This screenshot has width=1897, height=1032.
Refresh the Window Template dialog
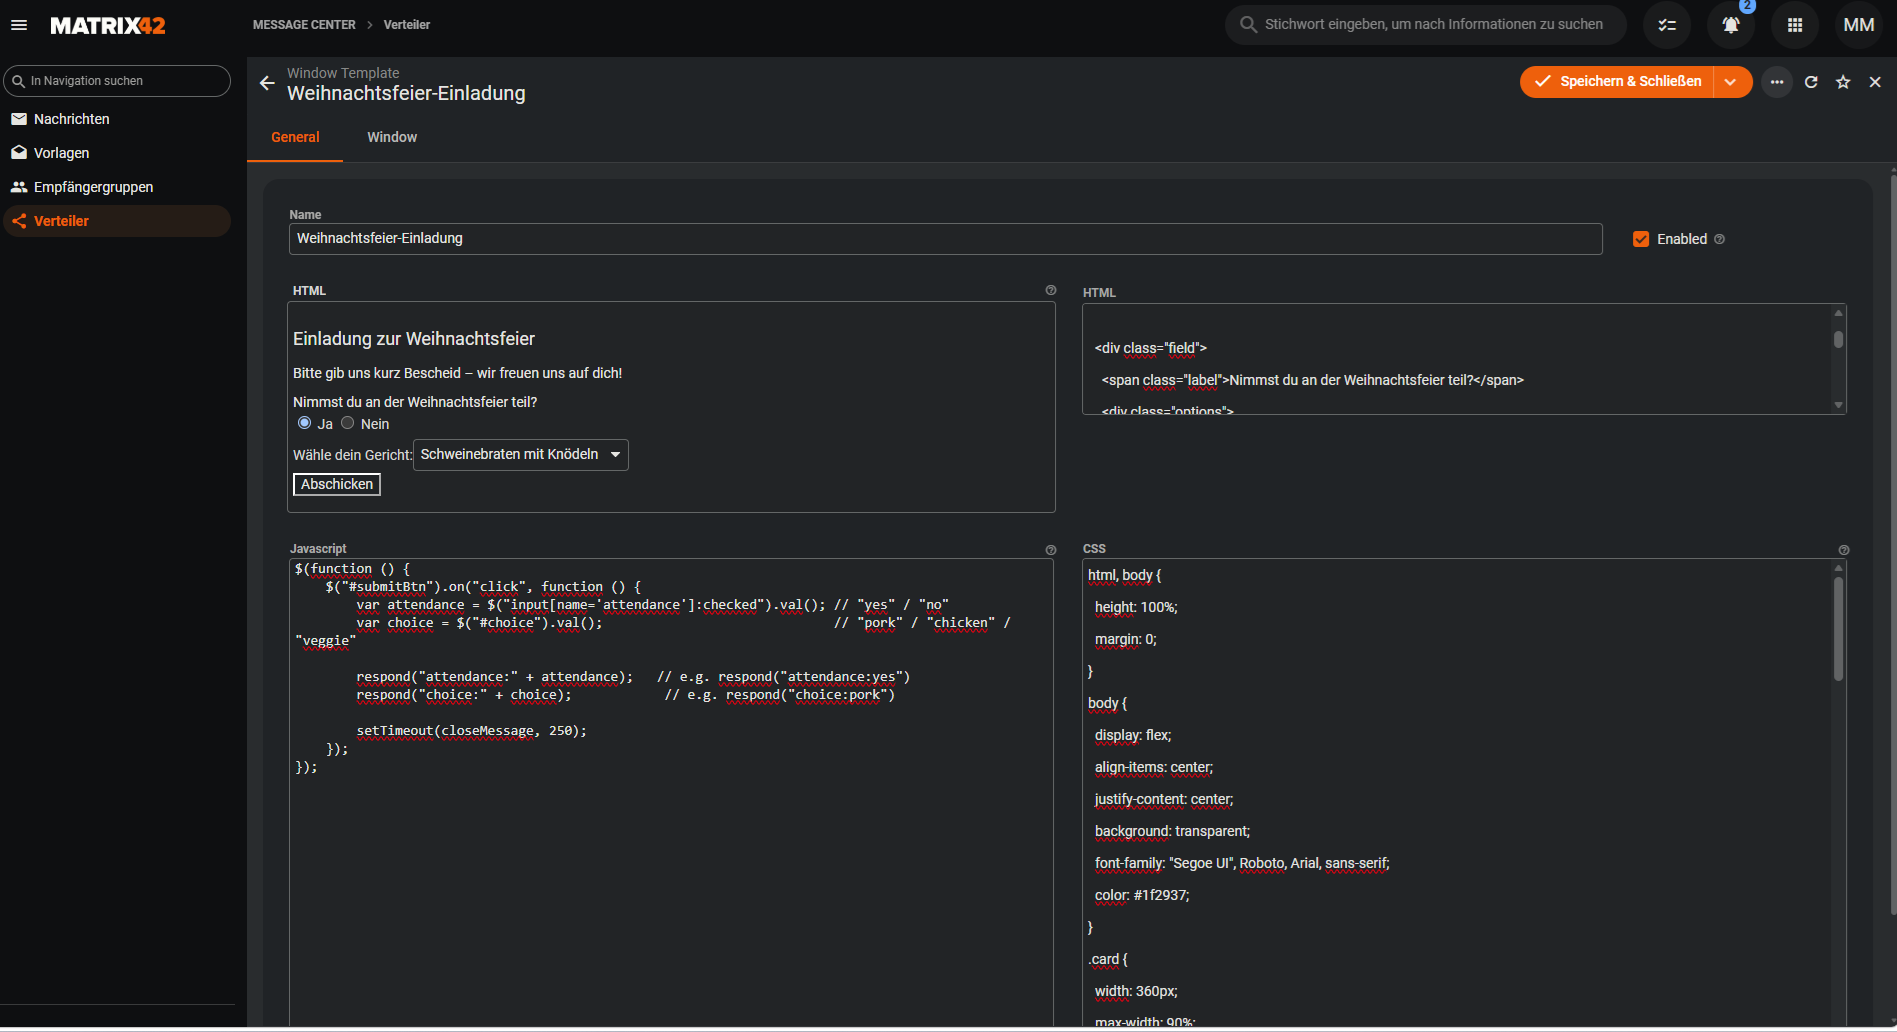pos(1811,82)
